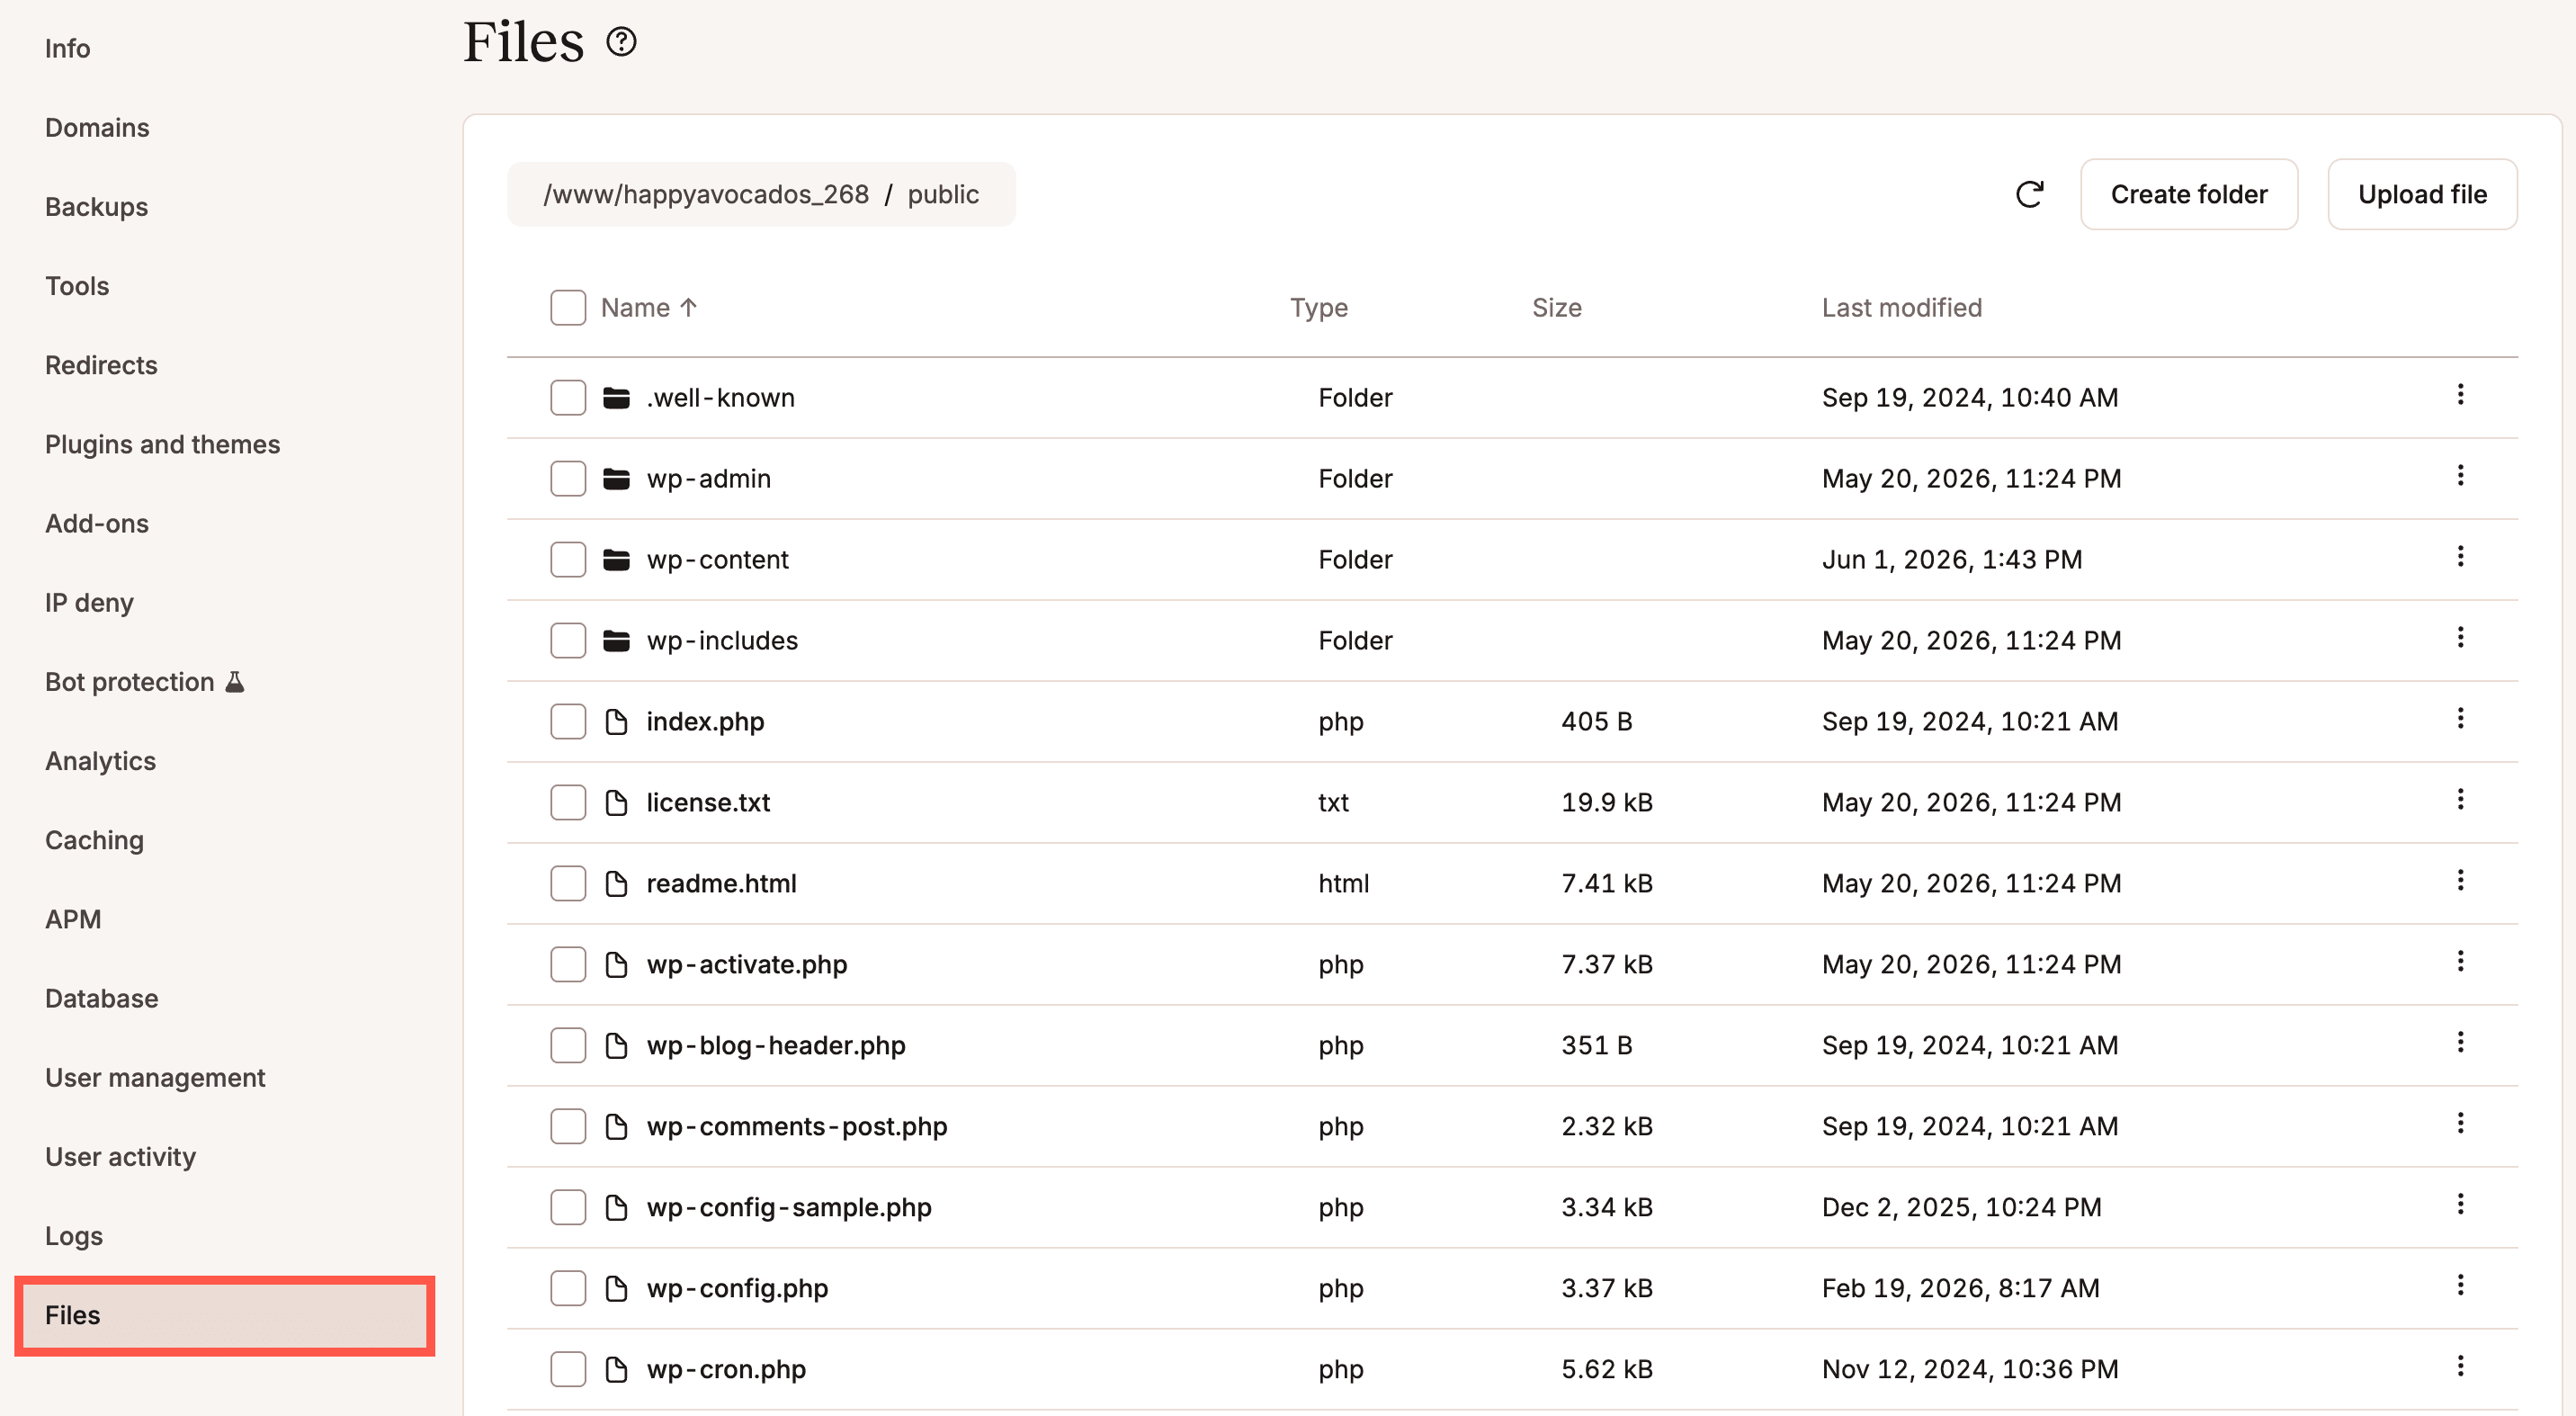Click the Upload file button
This screenshot has height=1416, width=2576.
(2422, 194)
